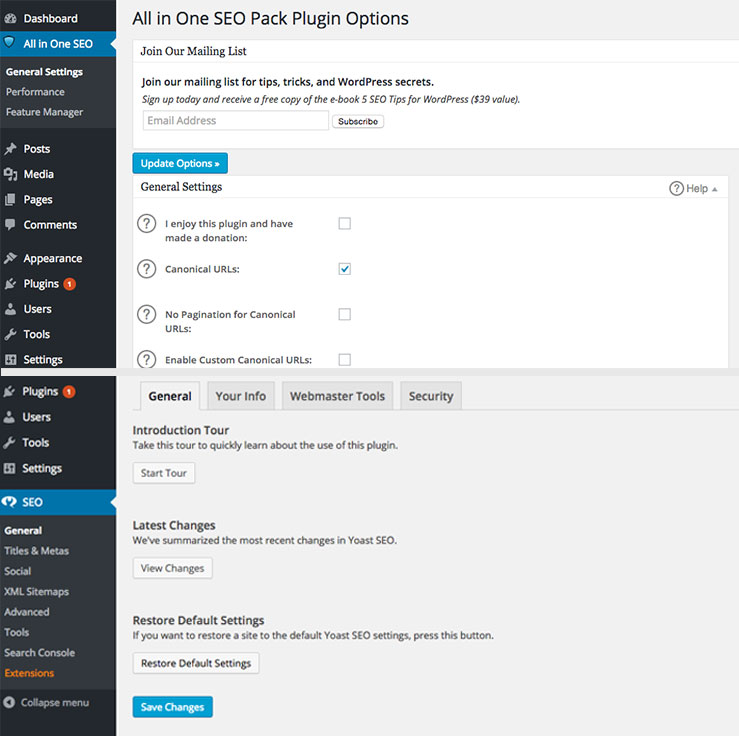Viewport: 739px width, 736px height.
Task: Click the Appearance paintbrush icon
Action: point(10,258)
